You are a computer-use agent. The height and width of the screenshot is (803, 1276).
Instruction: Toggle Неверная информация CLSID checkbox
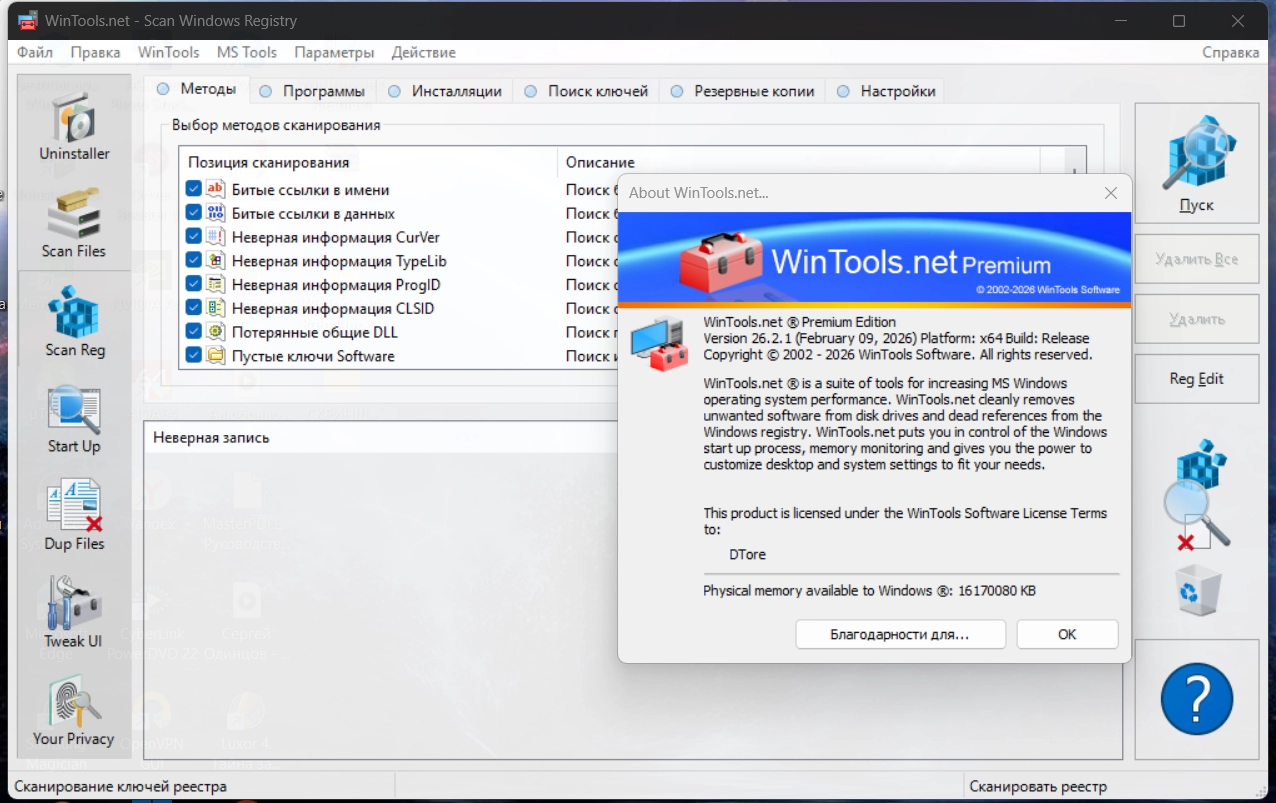[x=194, y=308]
